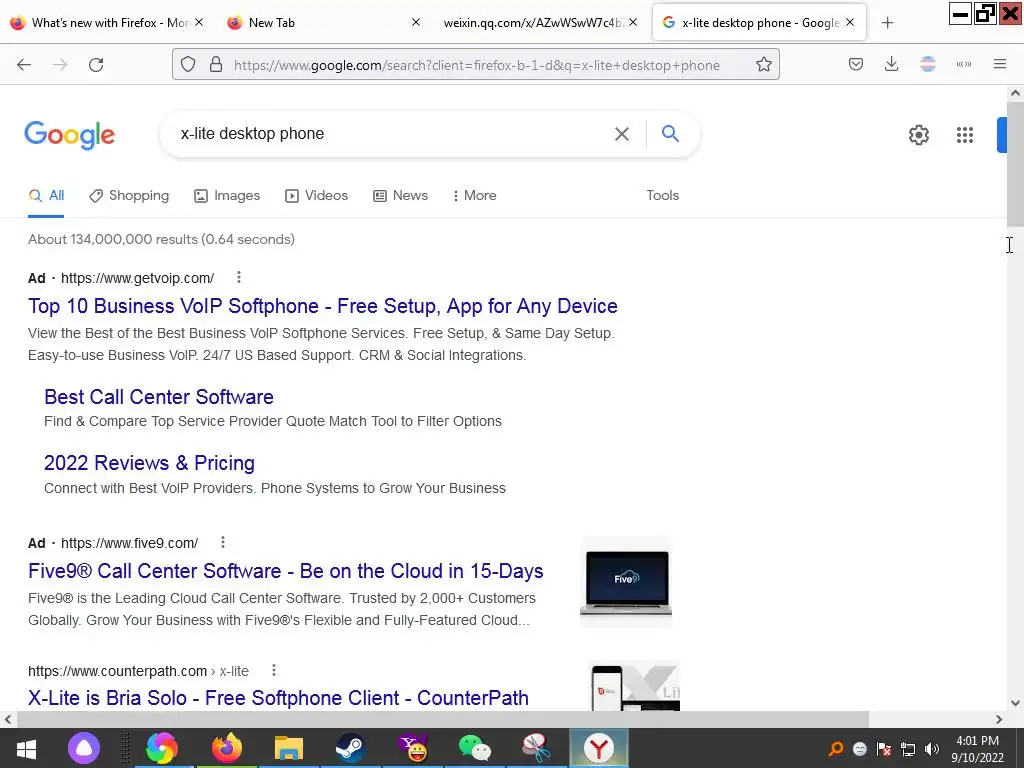Viewport: 1024px width, 768px height.
Task: Open 2022 Reviews & Pricing link
Action: pos(150,463)
